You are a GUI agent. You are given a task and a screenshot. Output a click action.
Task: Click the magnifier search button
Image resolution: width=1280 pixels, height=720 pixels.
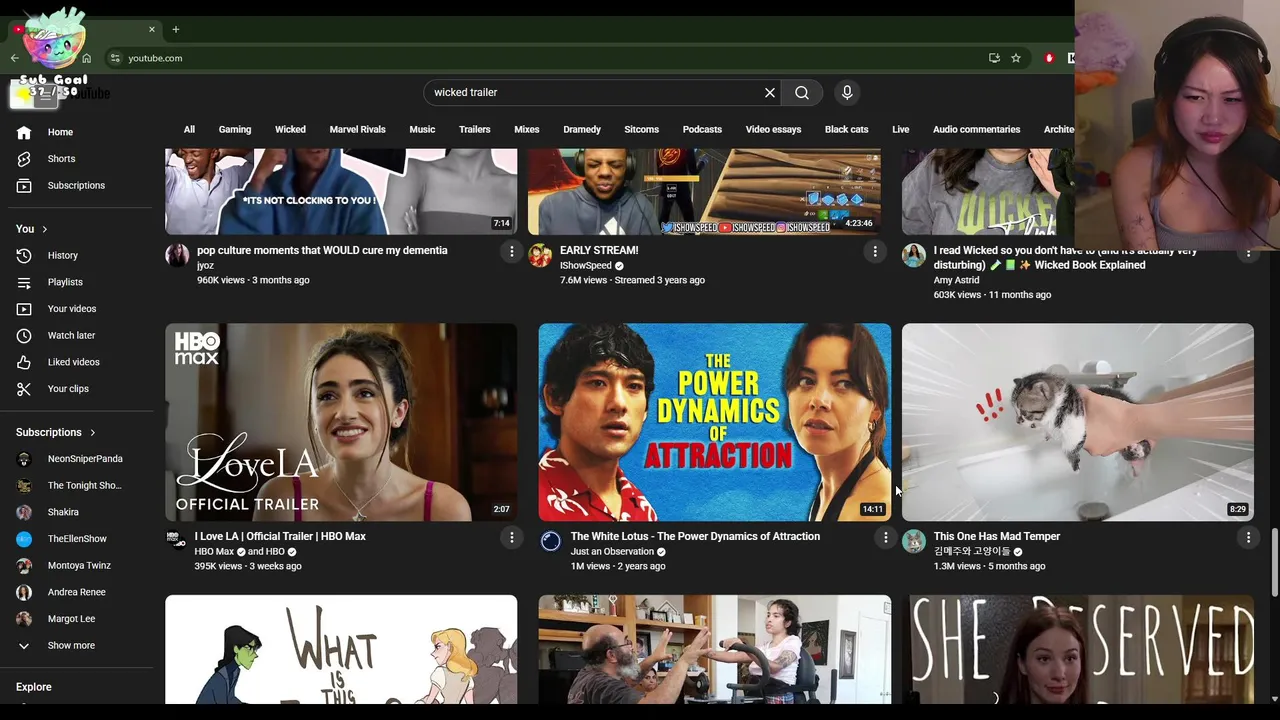click(x=802, y=92)
